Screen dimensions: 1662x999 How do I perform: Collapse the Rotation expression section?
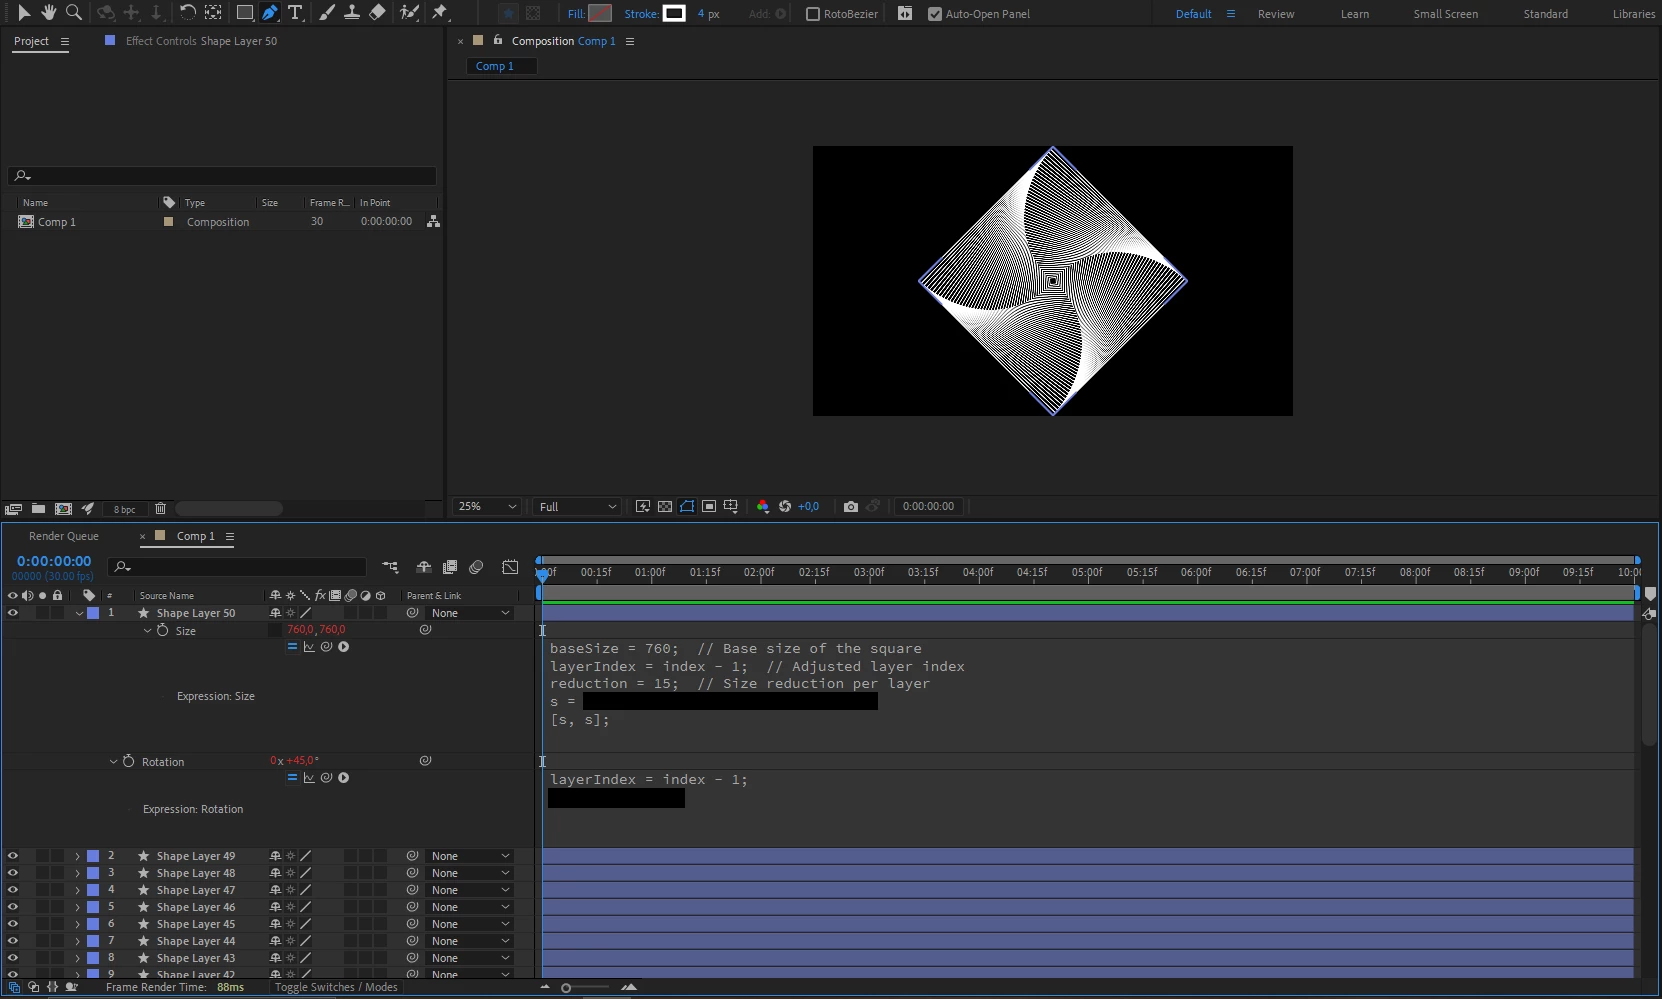(113, 762)
